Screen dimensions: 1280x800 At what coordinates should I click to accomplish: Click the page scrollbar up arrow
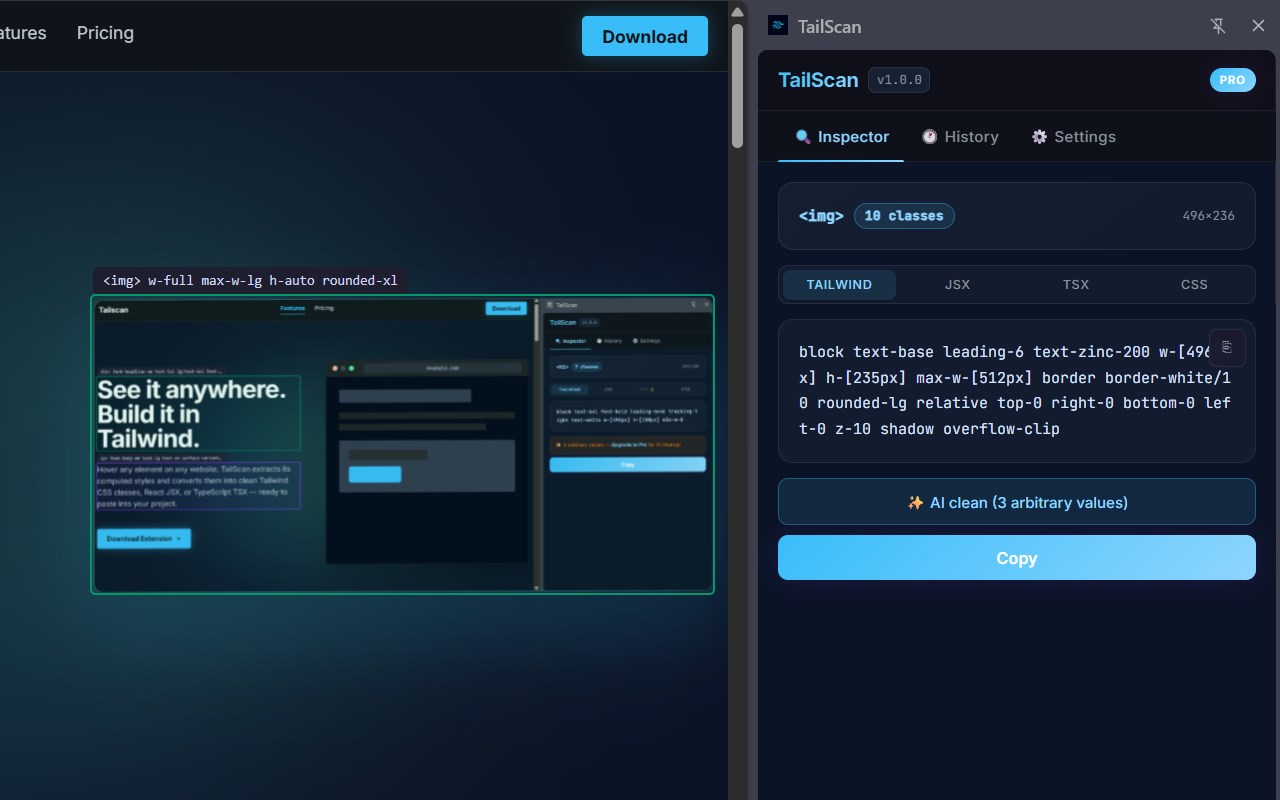tap(738, 12)
